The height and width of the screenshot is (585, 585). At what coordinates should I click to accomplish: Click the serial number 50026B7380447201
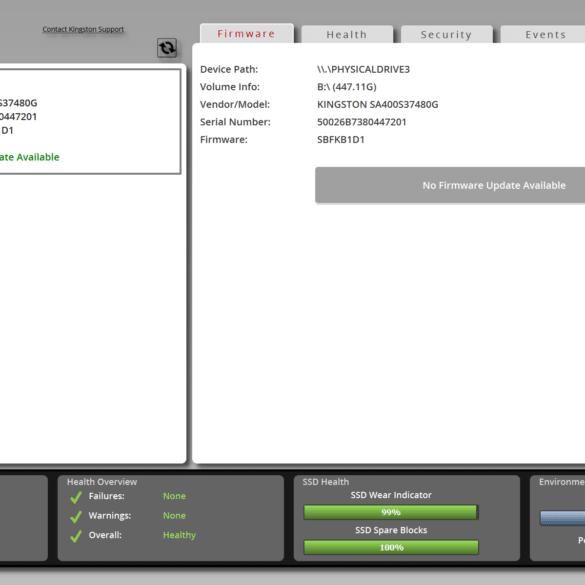pos(362,122)
